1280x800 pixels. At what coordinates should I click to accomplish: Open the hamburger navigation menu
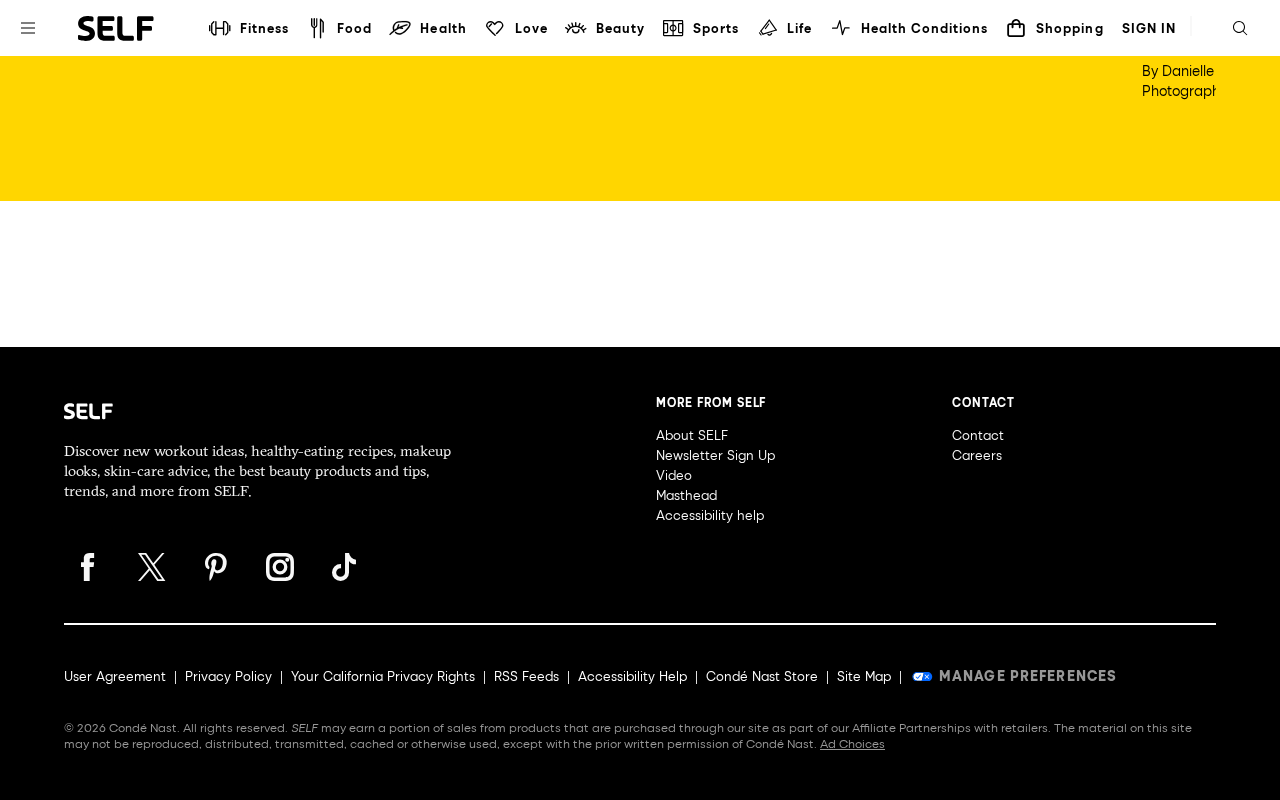[x=28, y=28]
